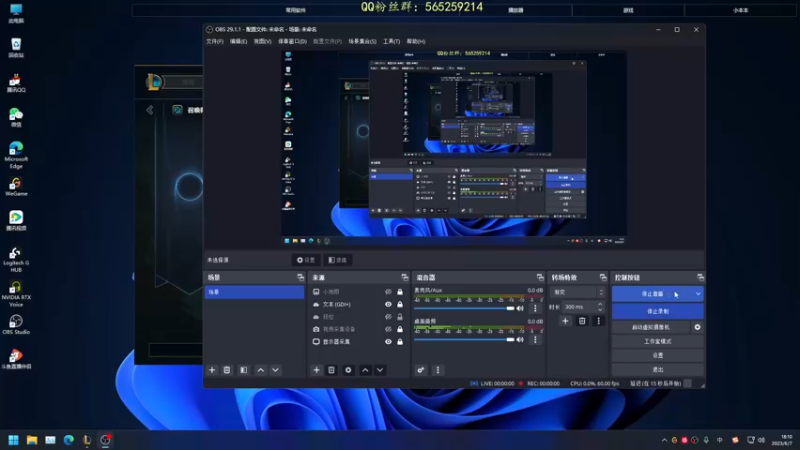Show the 视频采集设备 source
The height and width of the screenshot is (450, 800).
pyautogui.click(x=388, y=329)
